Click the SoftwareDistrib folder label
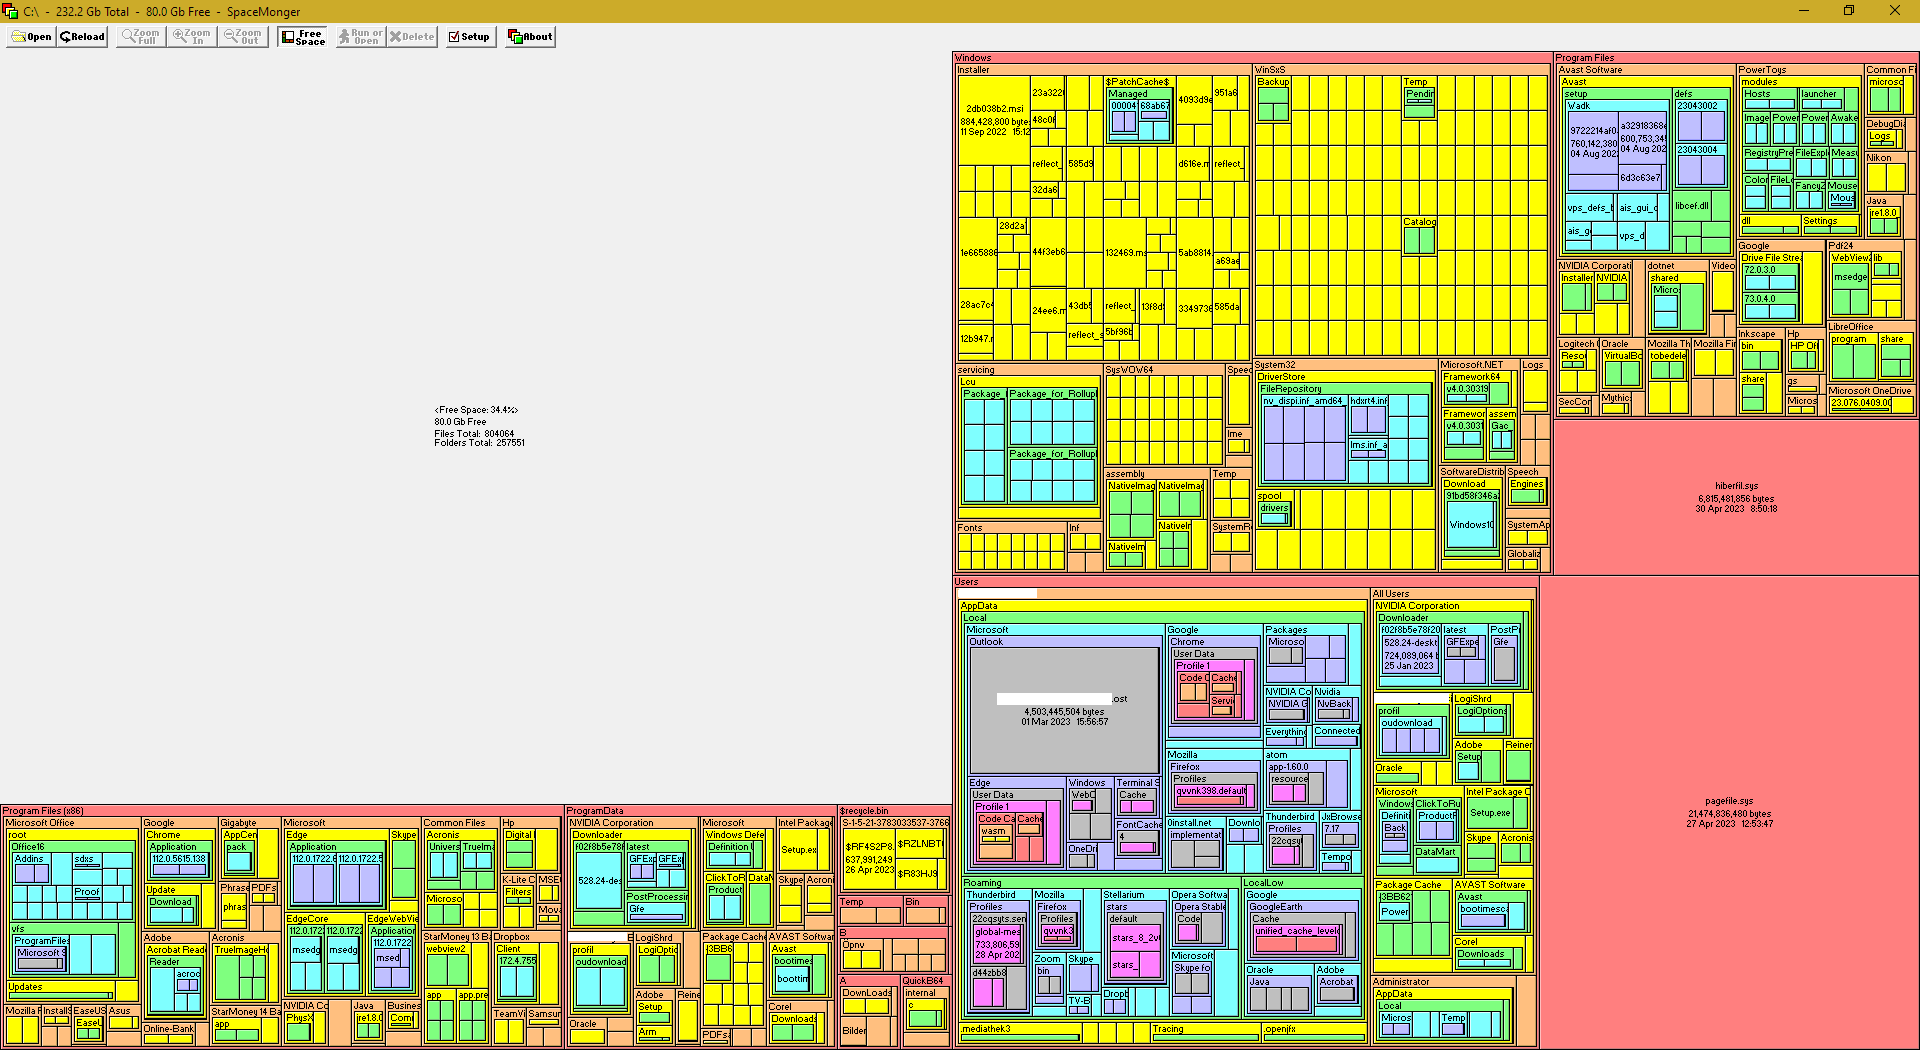The image size is (1920, 1050). tap(1472, 472)
